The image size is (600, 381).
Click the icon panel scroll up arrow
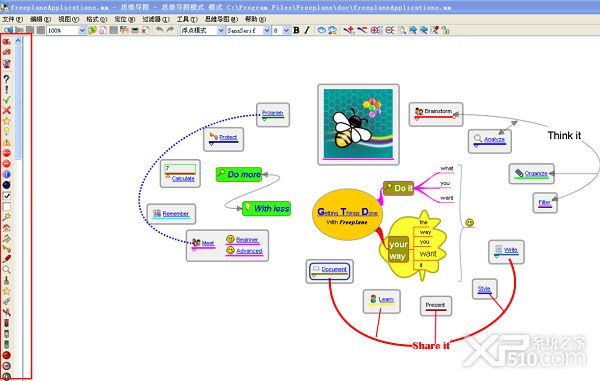coord(18,41)
